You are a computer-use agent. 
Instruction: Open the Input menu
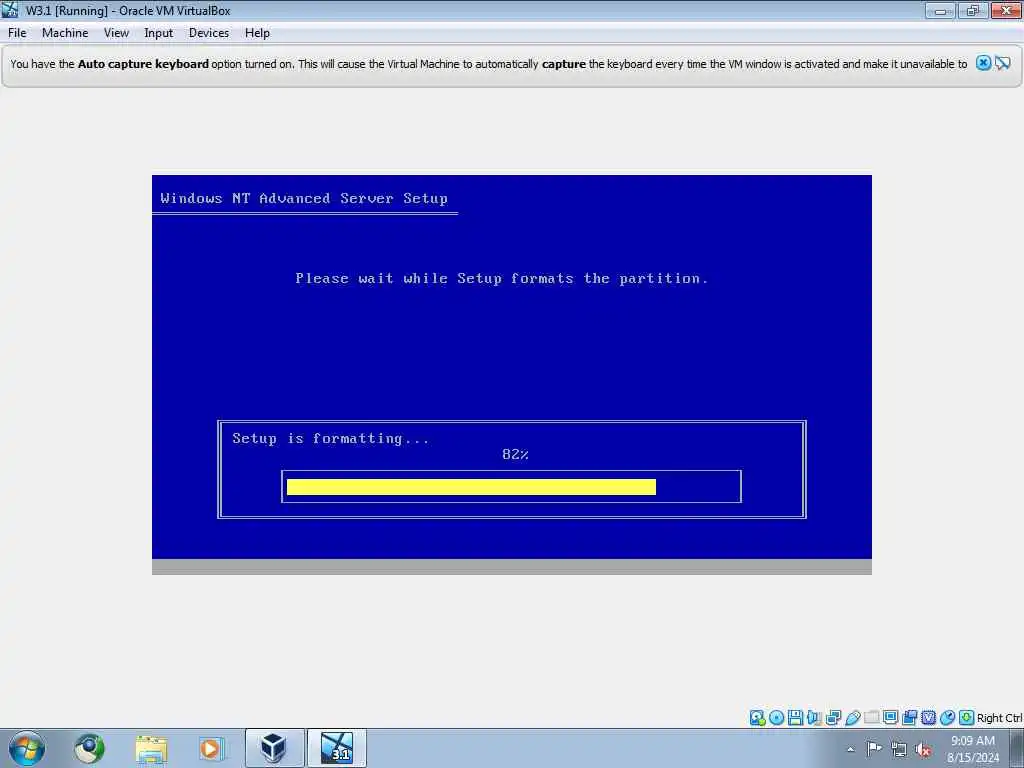(x=158, y=33)
